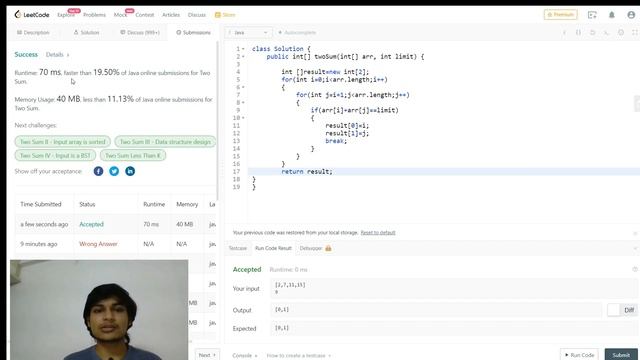The image size is (640, 360).
Task: Click the Runtime column header
Action: point(154,204)
